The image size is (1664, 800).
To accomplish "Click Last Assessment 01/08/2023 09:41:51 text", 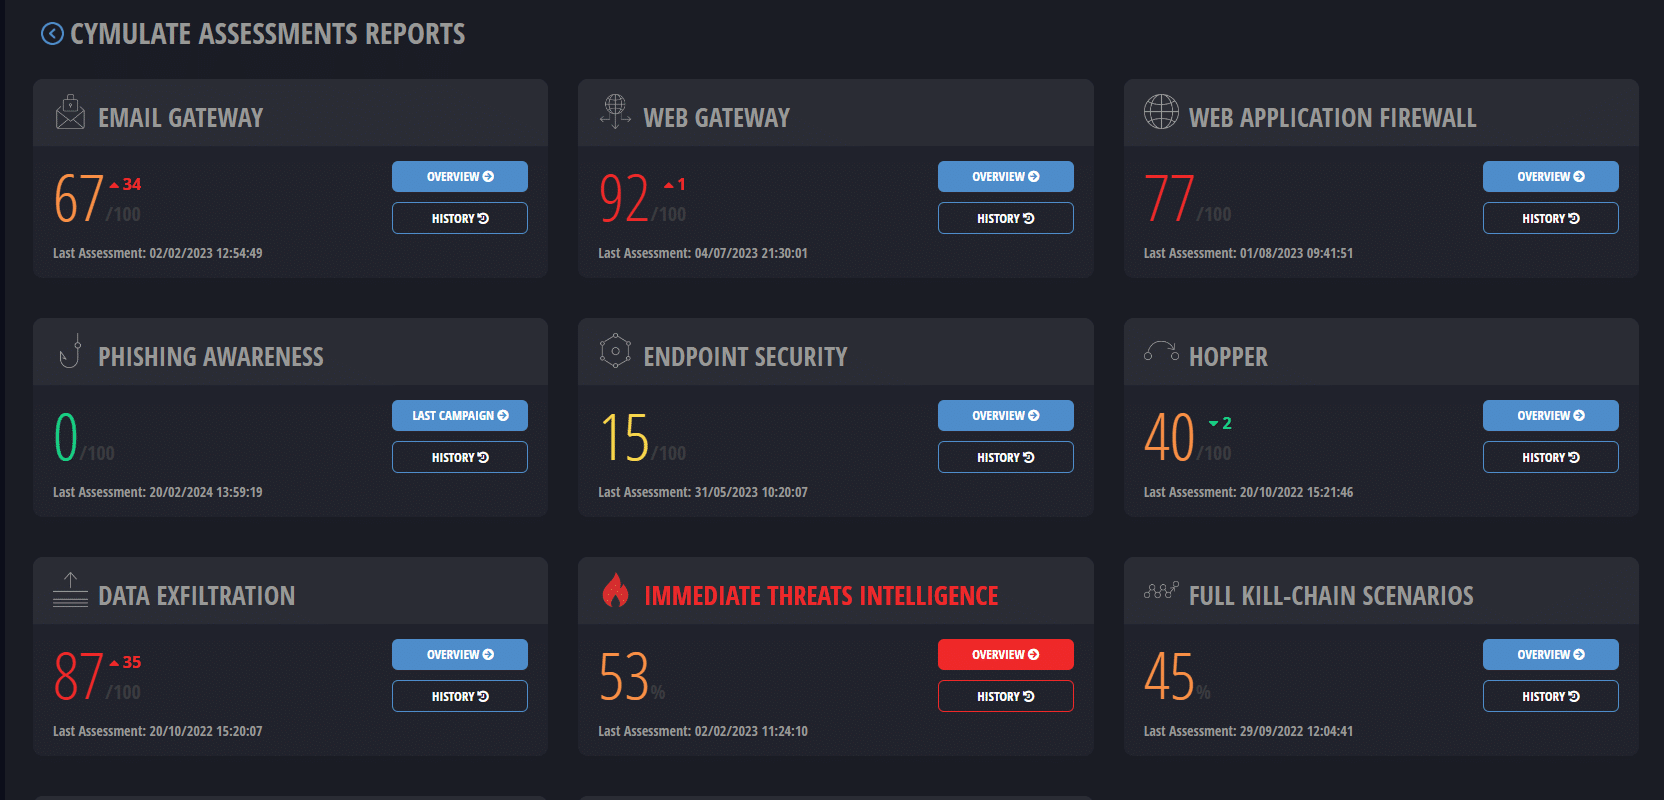I will tap(1248, 253).
